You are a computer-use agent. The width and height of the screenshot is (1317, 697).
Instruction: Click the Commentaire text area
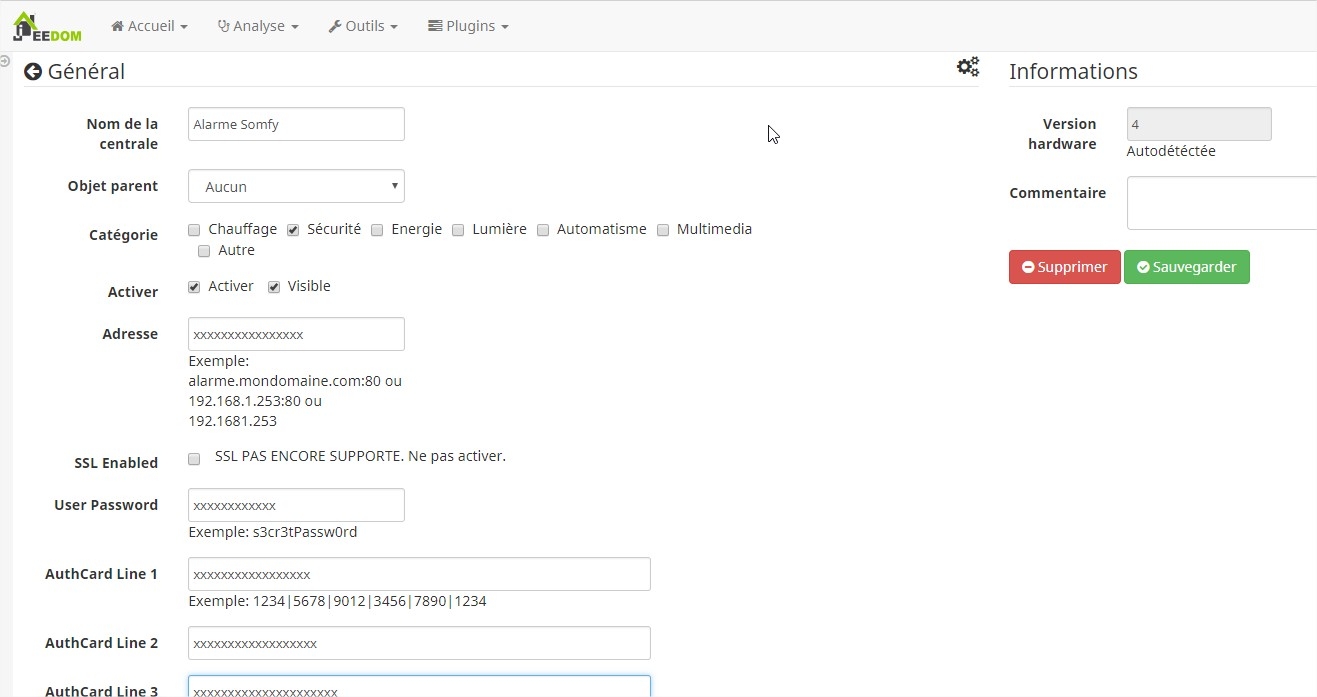1222,203
